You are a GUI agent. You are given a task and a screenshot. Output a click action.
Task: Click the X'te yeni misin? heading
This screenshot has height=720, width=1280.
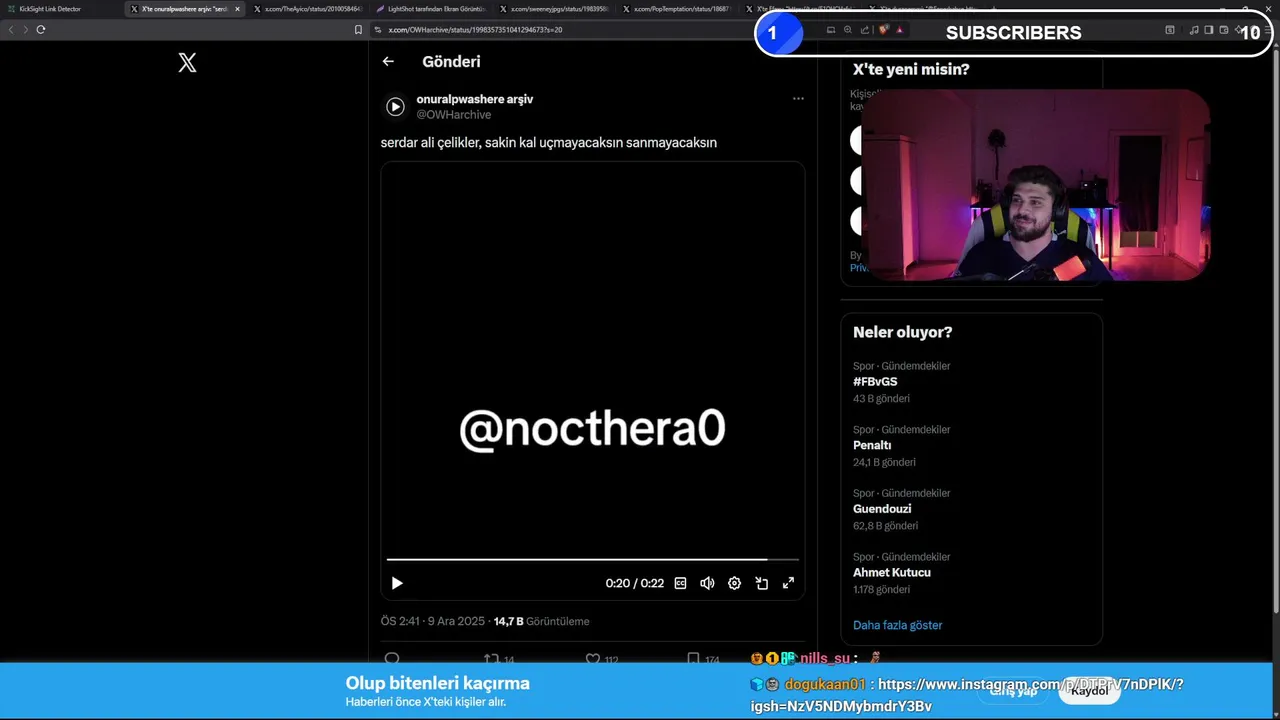coord(911,69)
